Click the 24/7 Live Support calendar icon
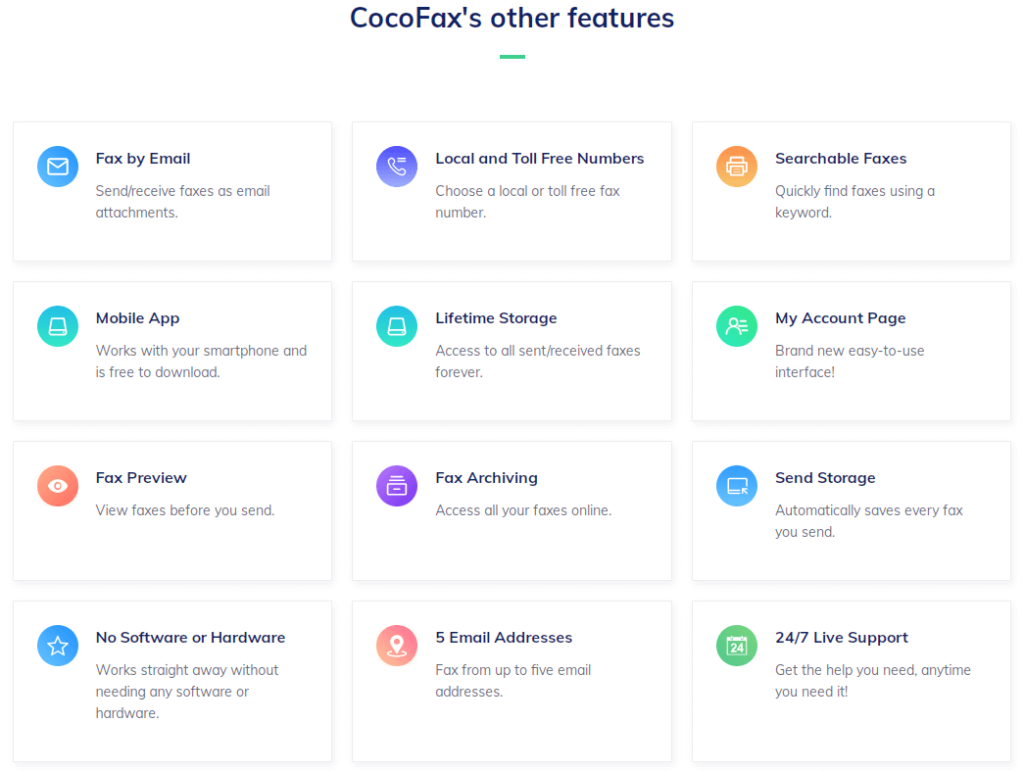 pos(736,645)
